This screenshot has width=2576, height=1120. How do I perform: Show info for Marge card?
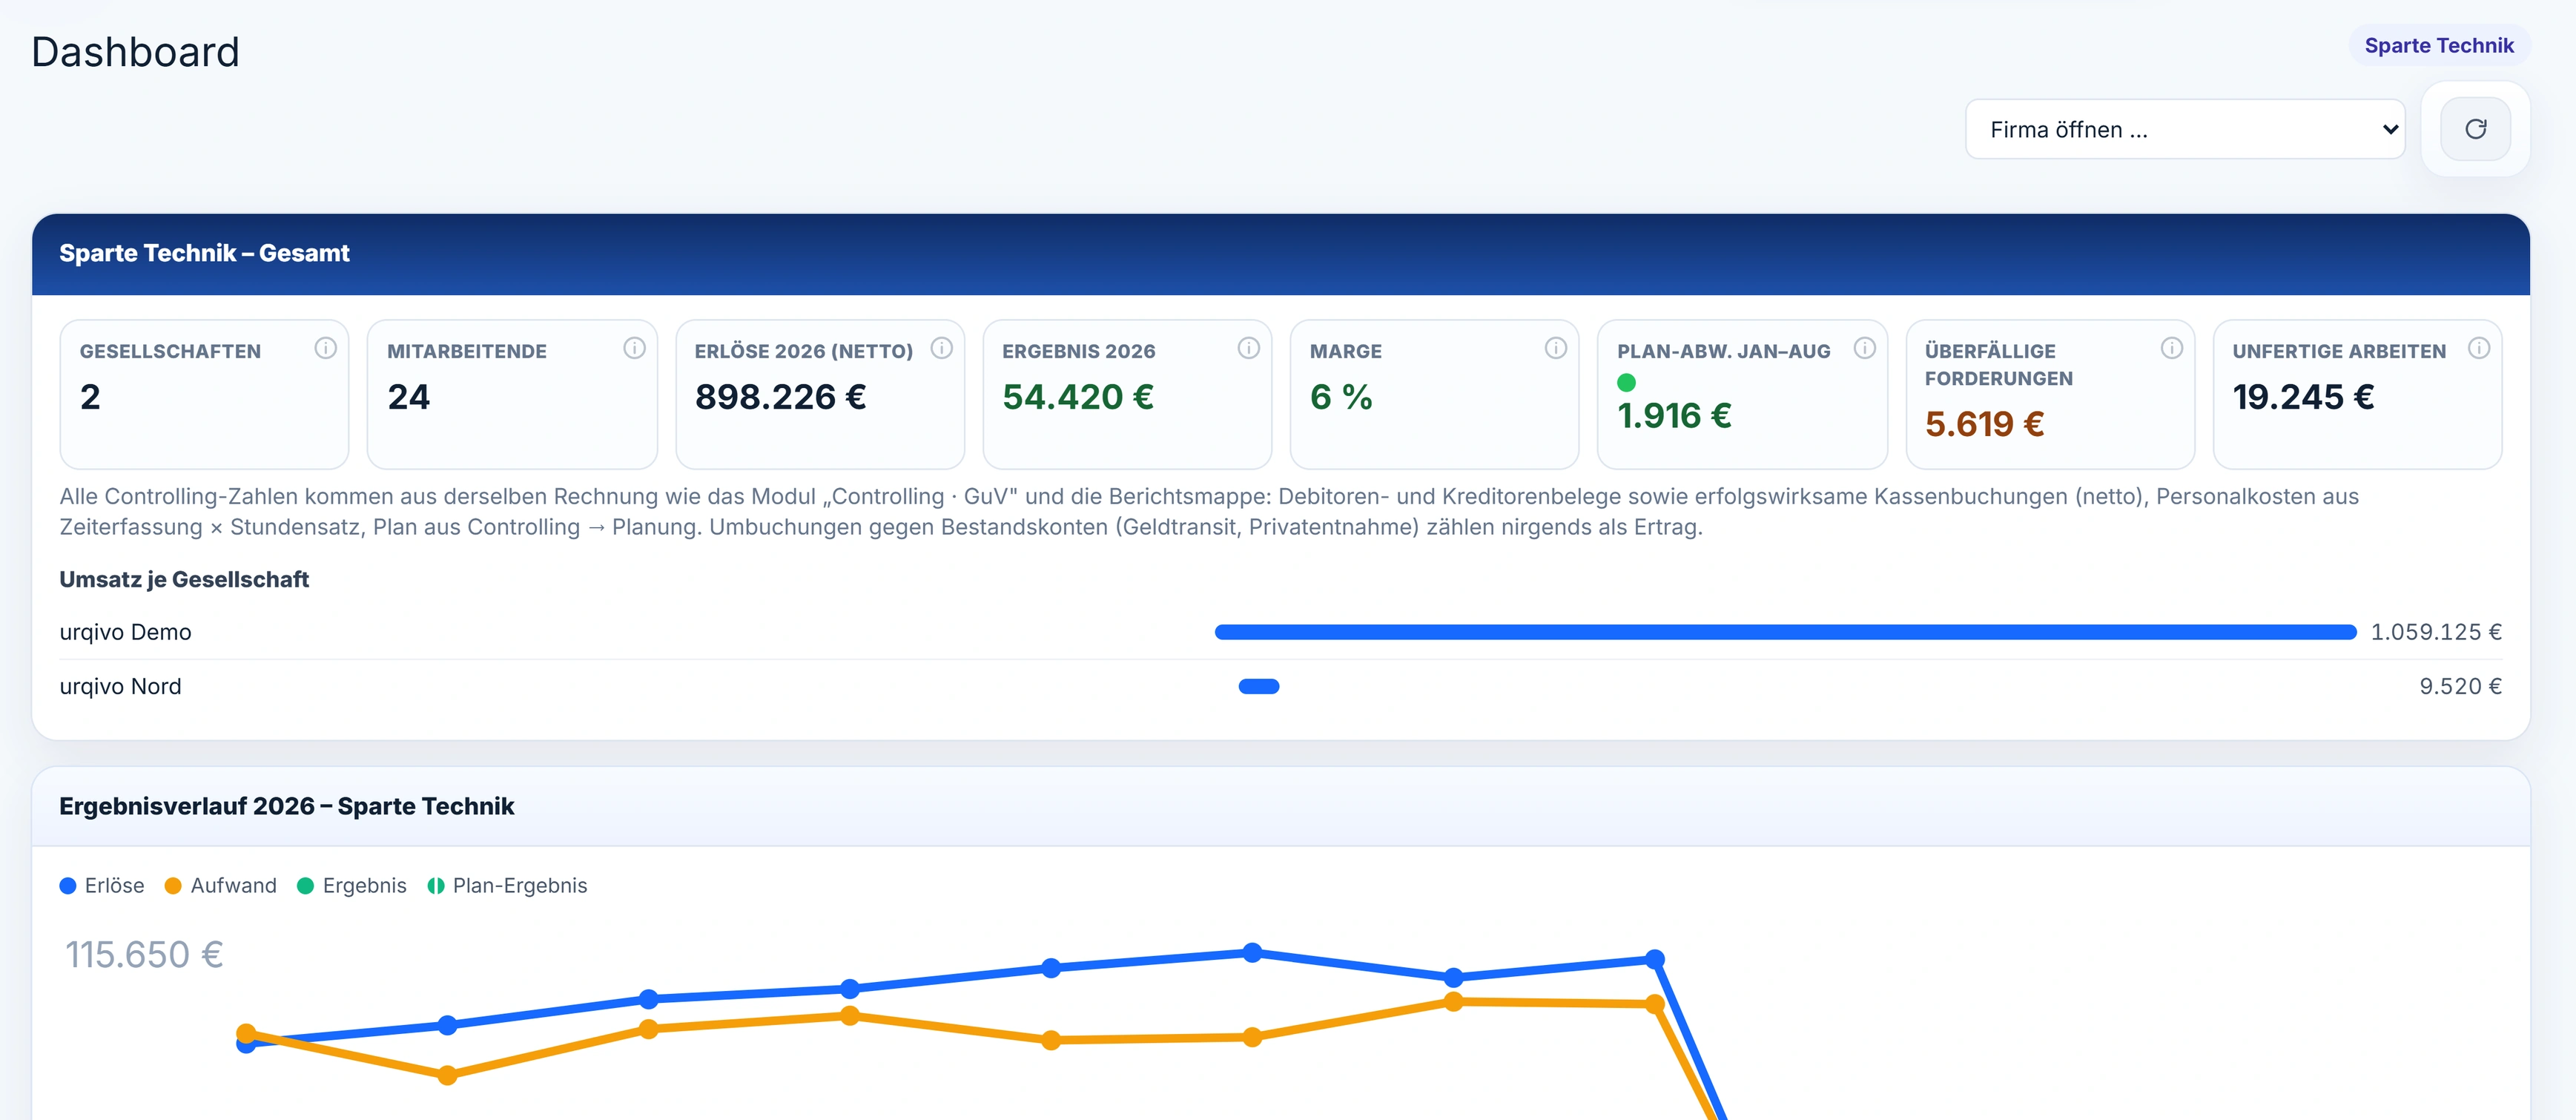[x=1556, y=348]
